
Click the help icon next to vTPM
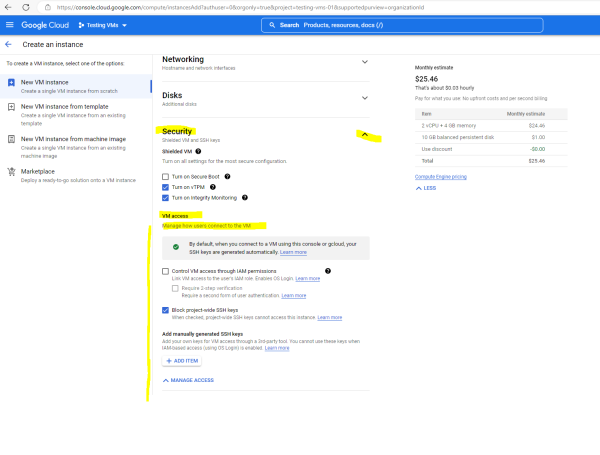tap(213, 187)
